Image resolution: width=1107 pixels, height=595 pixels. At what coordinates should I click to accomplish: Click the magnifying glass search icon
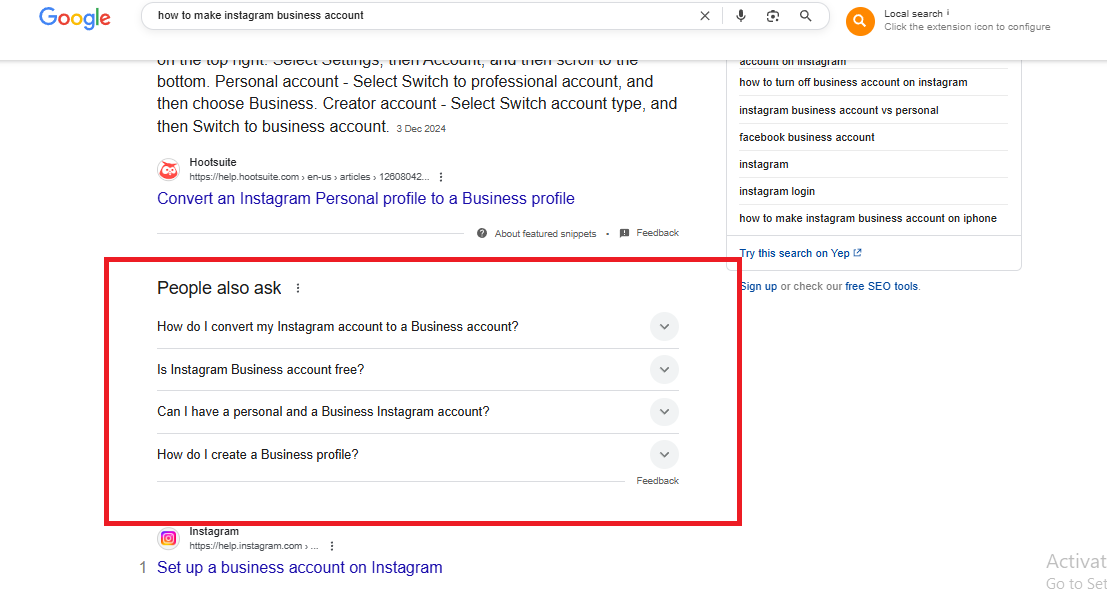806,16
